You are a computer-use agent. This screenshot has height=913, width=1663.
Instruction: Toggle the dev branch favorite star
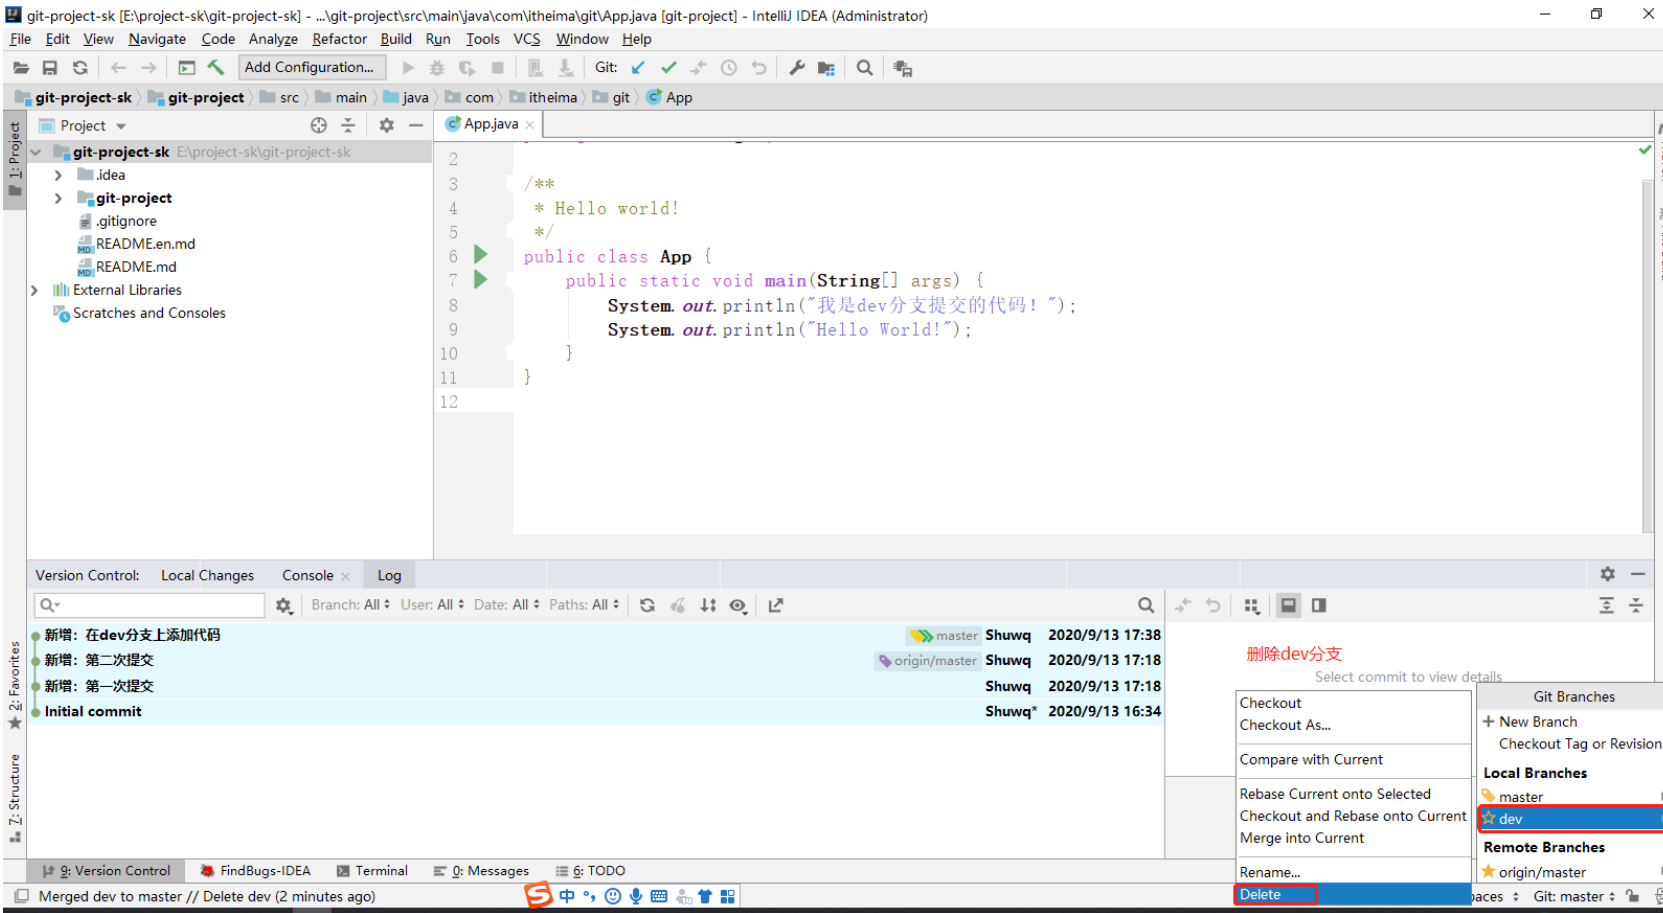[x=1489, y=818]
